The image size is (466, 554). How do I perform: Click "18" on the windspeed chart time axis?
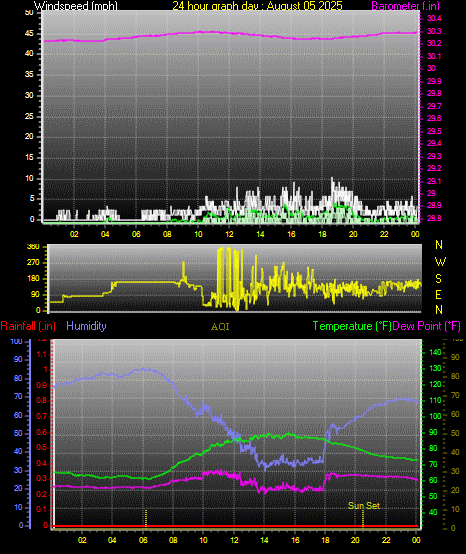(x=322, y=234)
